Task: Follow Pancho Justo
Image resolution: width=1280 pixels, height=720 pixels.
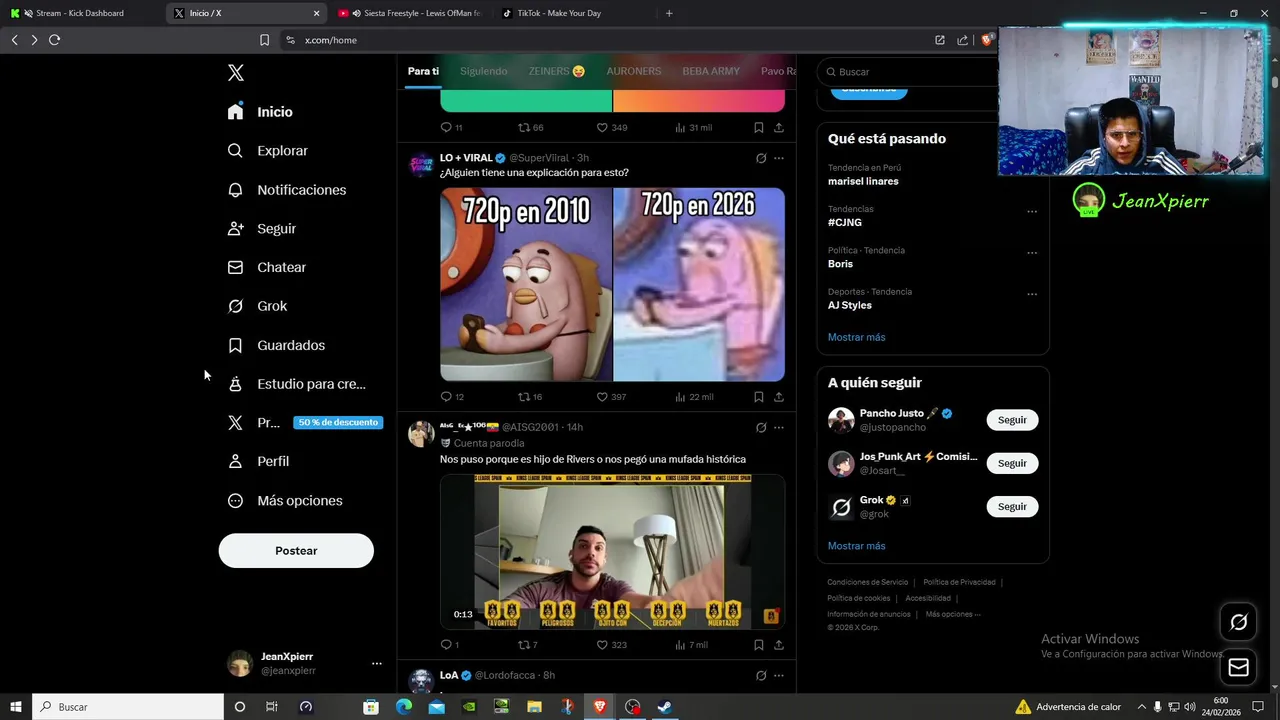Action: [x=1012, y=420]
